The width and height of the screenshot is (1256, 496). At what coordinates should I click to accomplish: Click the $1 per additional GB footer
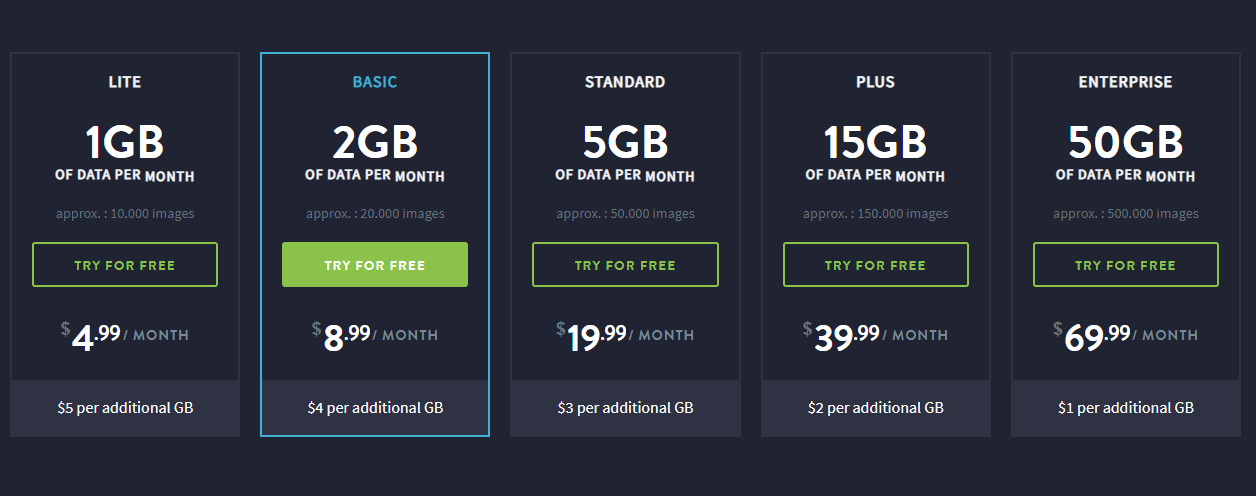point(1126,408)
